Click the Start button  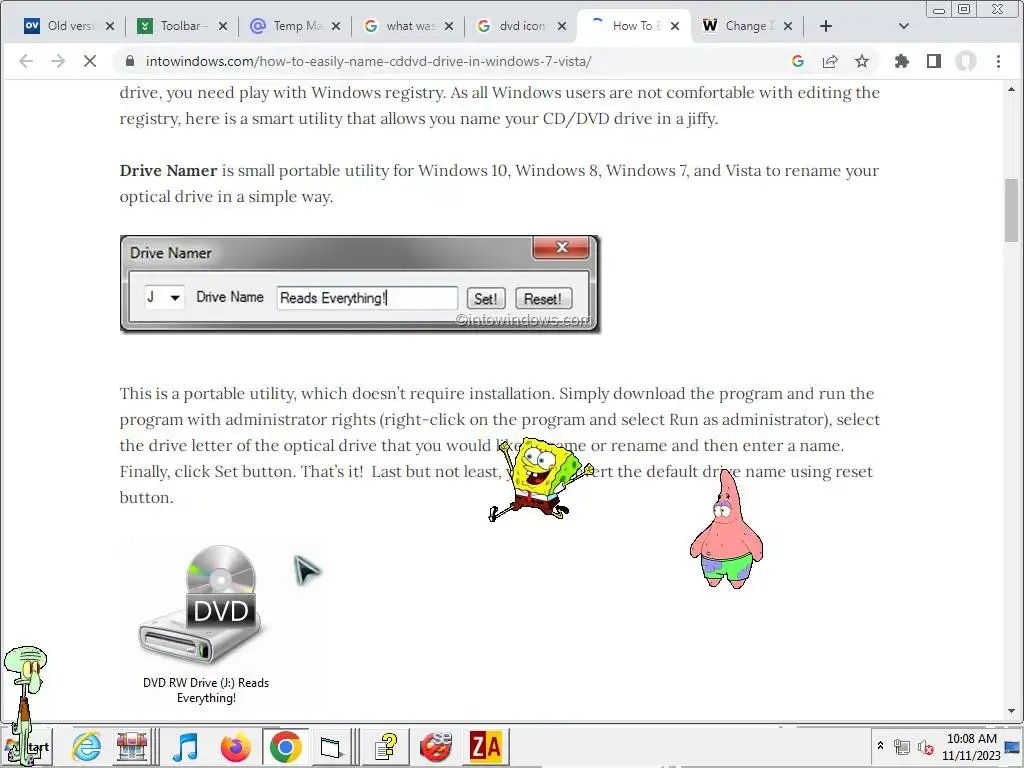tap(26, 746)
